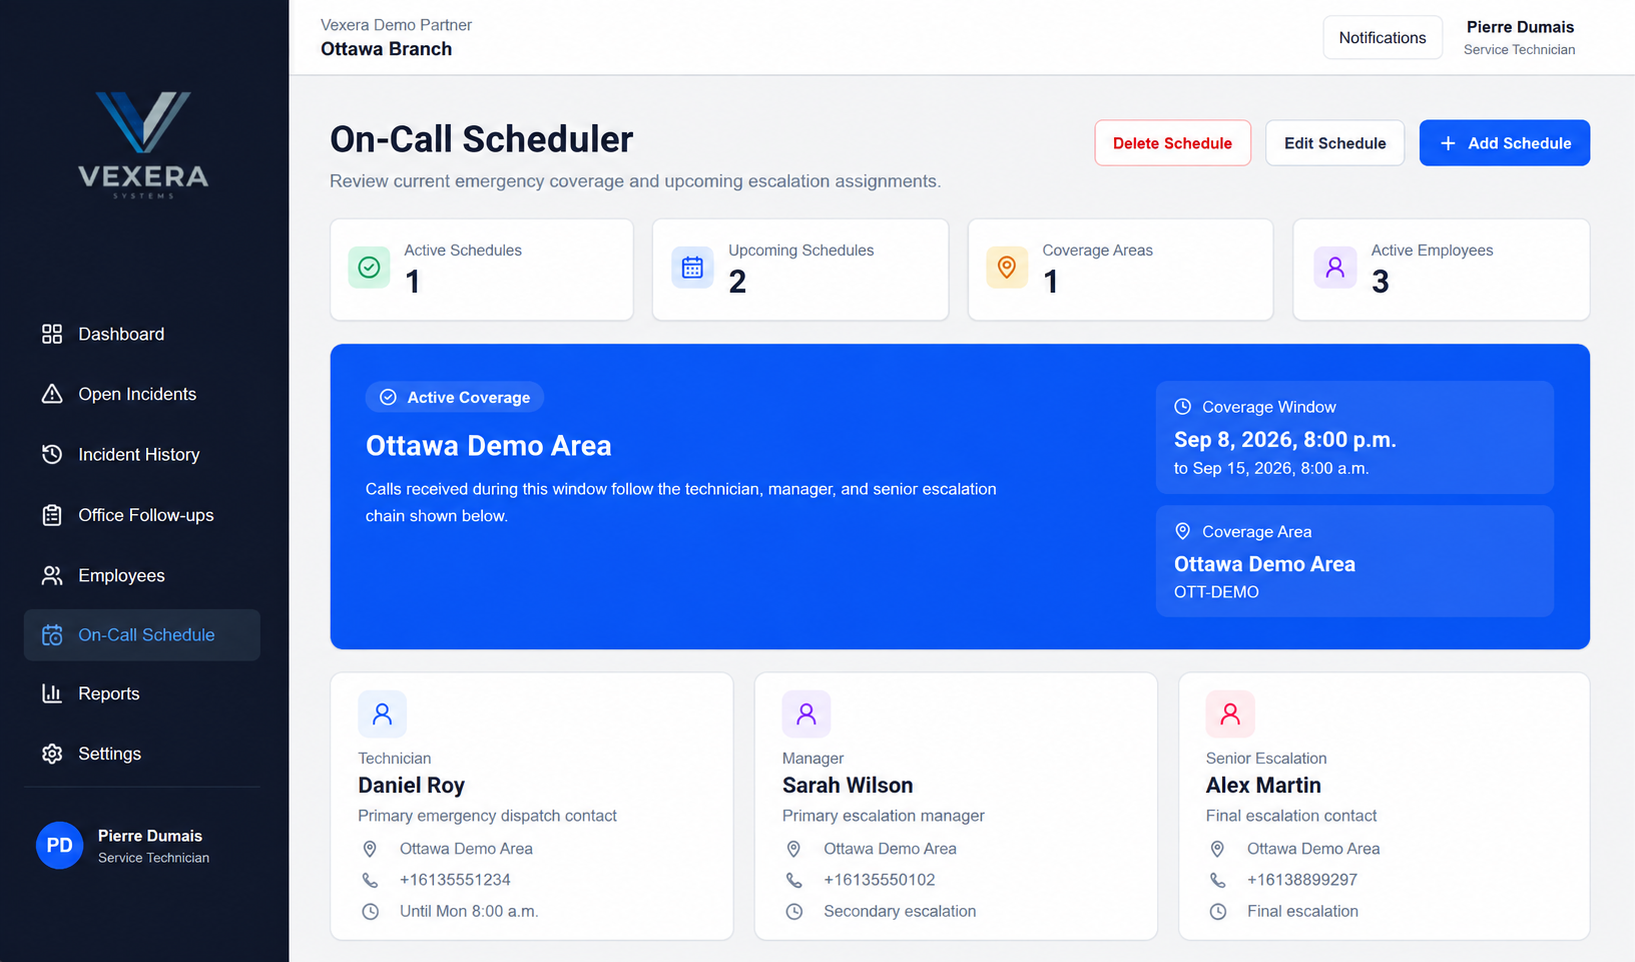Click the Coverage Window clock icon
The height and width of the screenshot is (962, 1635).
pos(1182,407)
